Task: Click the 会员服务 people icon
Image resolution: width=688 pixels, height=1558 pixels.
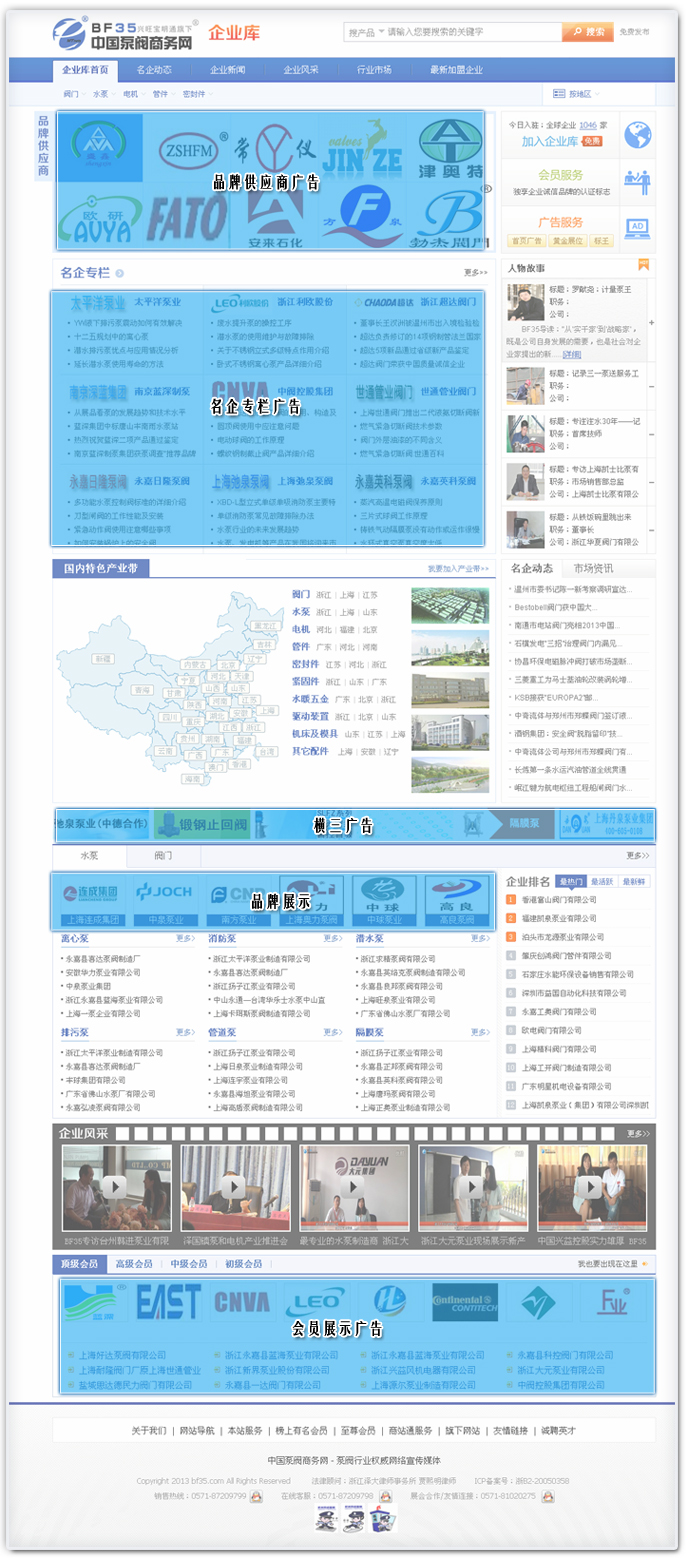Action: [x=637, y=181]
